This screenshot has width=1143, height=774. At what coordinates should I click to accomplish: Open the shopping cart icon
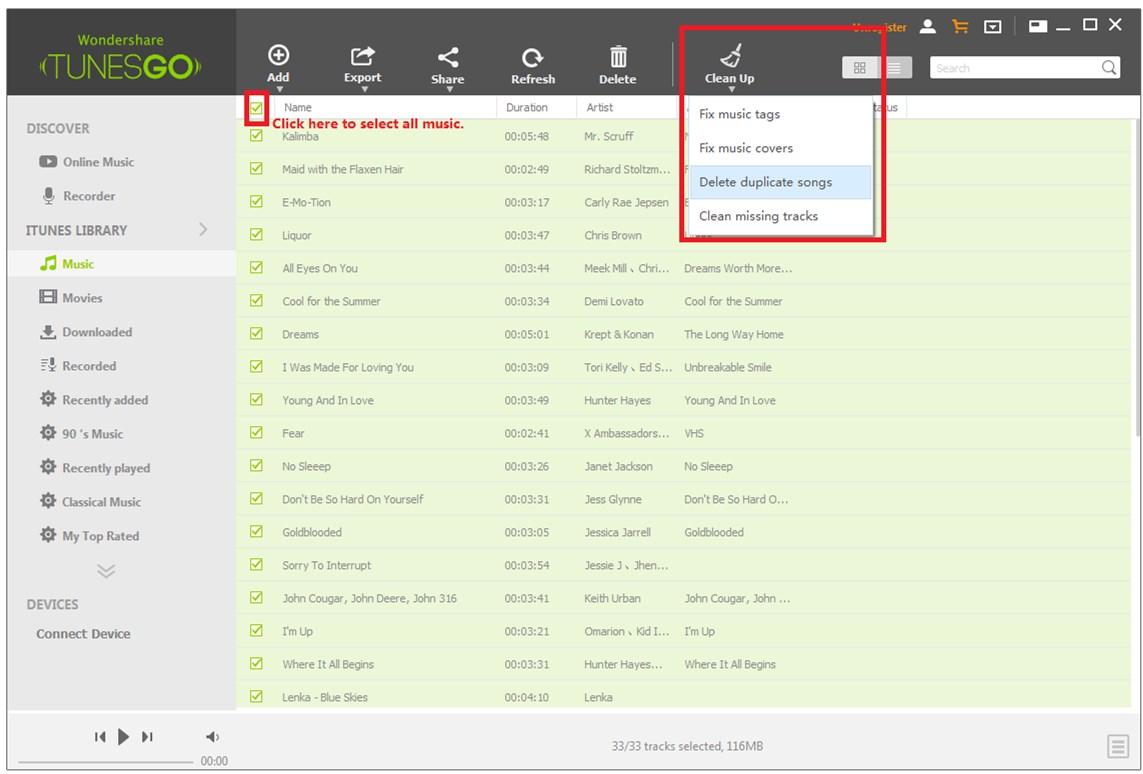pyautogui.click(x=960, y=27)
